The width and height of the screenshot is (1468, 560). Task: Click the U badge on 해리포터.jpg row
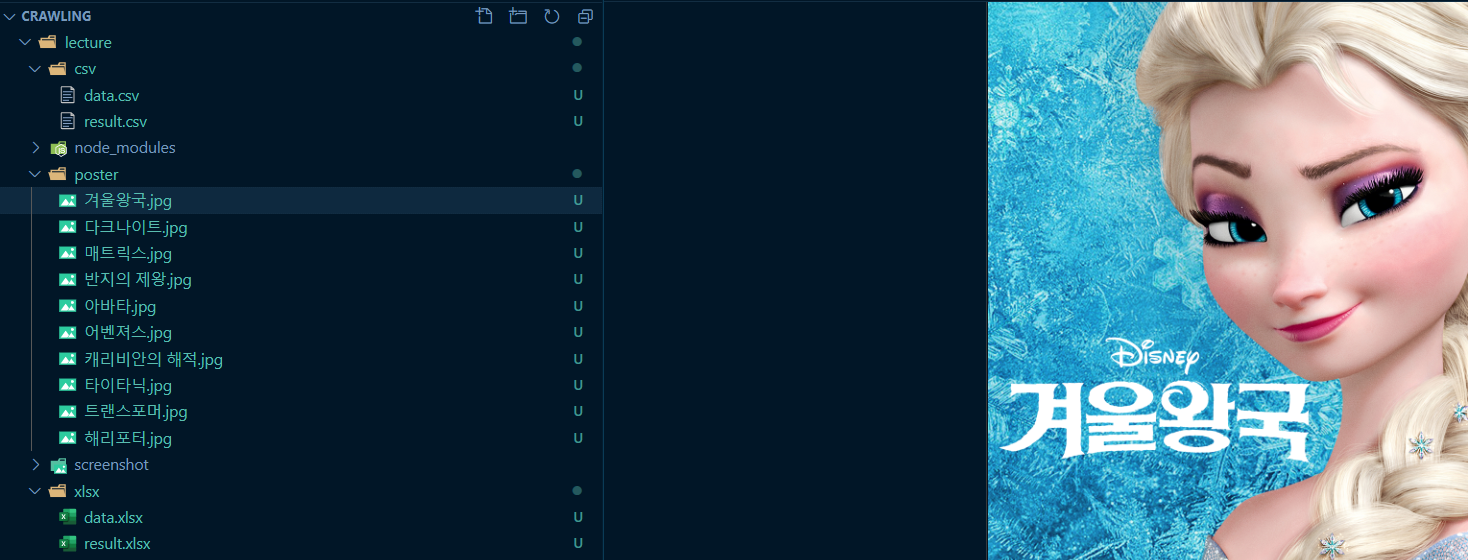pos(578,438)
